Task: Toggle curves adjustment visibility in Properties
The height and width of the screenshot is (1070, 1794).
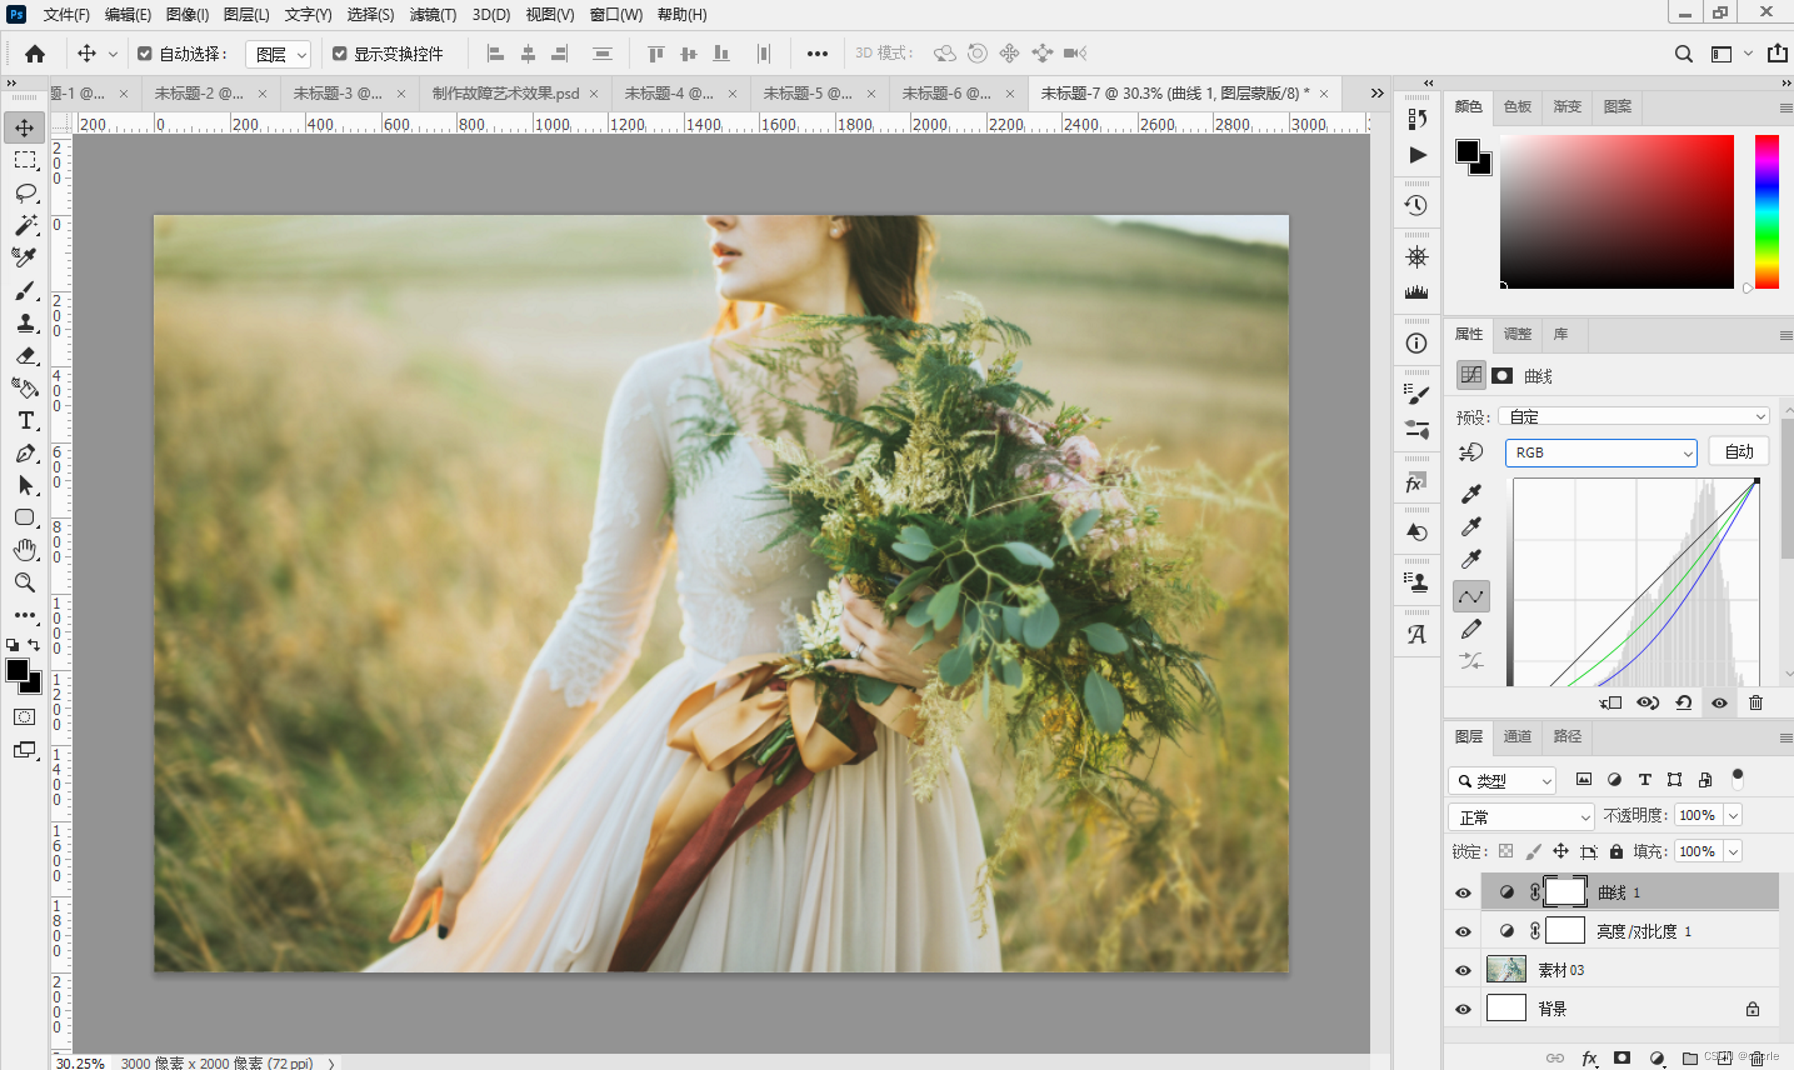Action: click(1719, 703)
